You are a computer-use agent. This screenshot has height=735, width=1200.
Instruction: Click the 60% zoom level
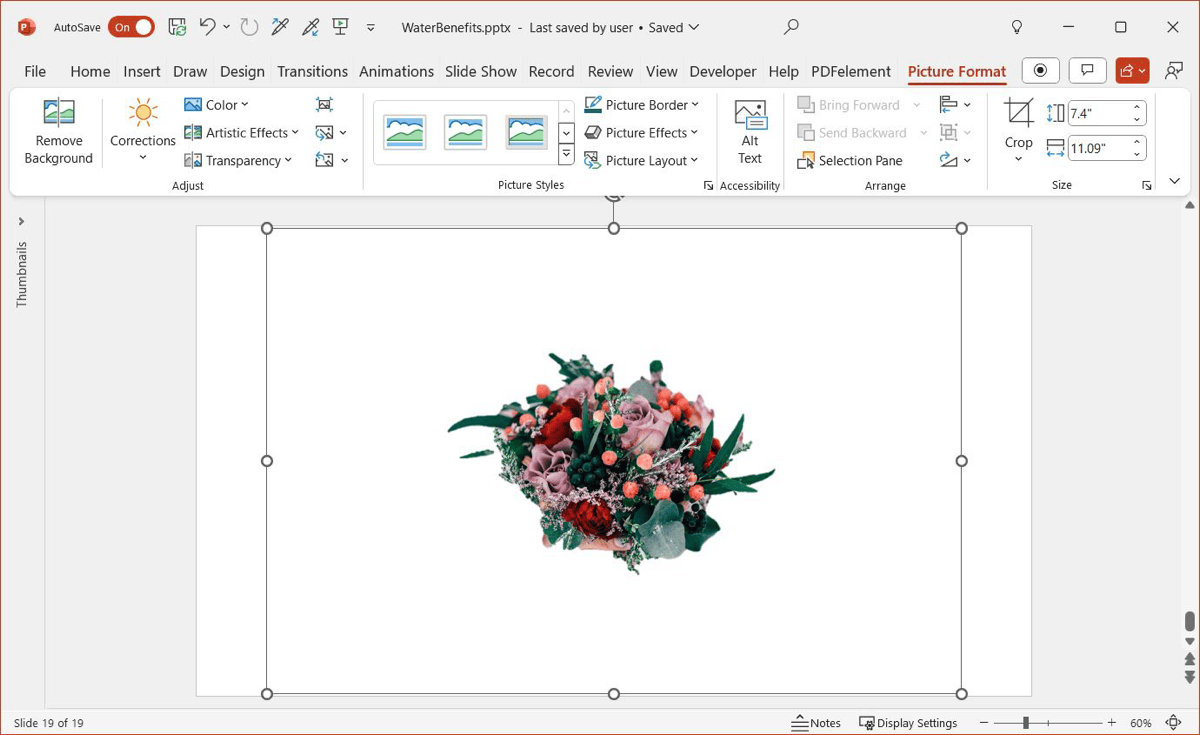pos(1141,723)
